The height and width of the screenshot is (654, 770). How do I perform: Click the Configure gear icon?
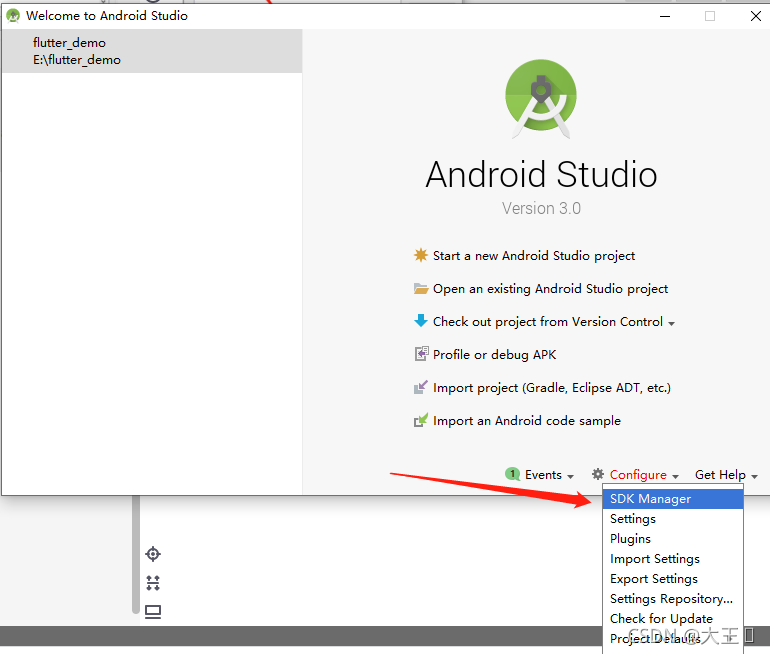[x=598, y=474]
